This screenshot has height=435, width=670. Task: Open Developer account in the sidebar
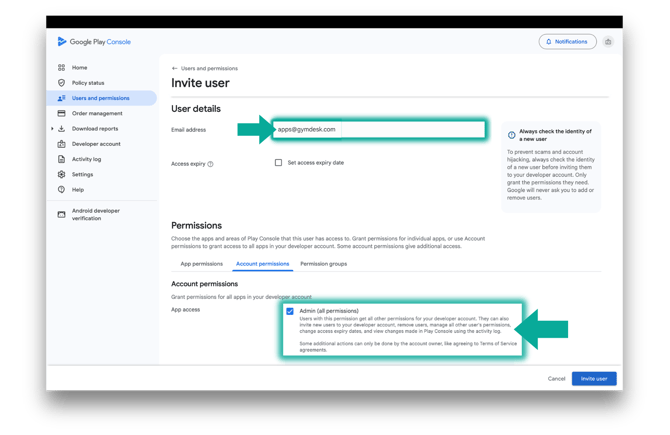(x=96, y=143)
